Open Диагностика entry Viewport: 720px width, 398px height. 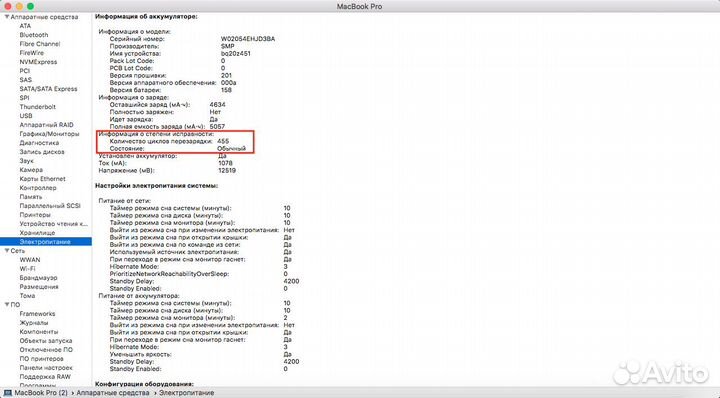[39, 143]
